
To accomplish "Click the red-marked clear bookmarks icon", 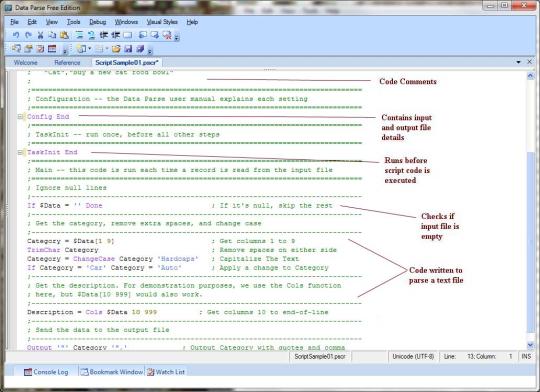I will 167,35.
